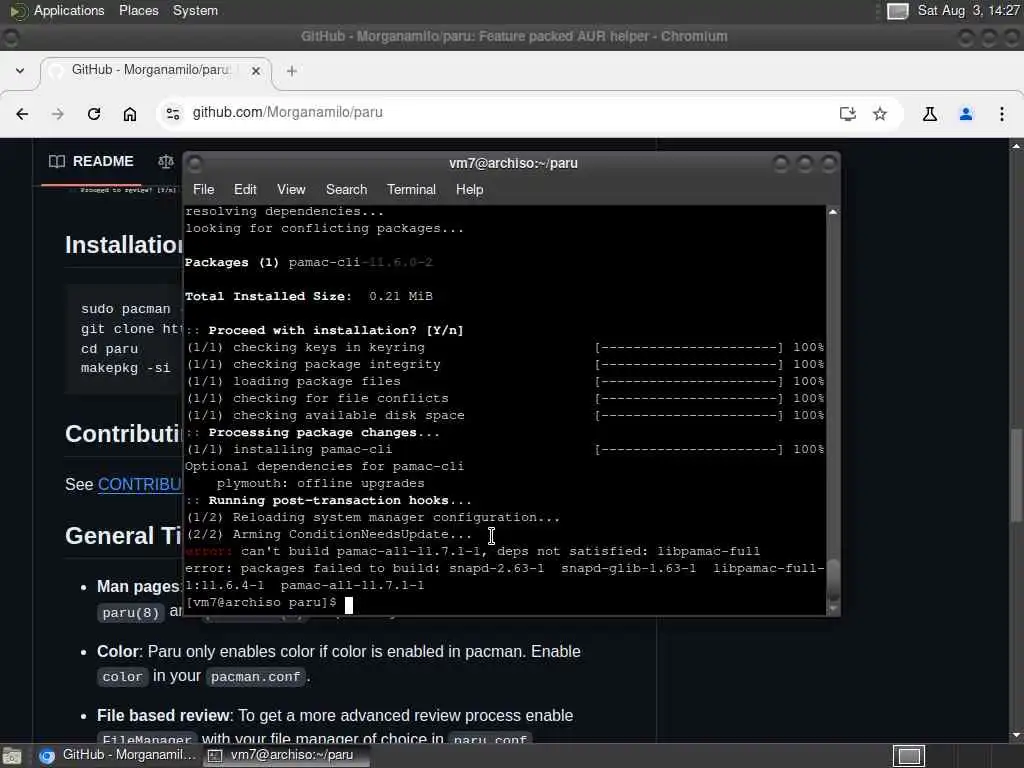Screen dimensions: 1024x768
Task: Expand the tab search dropdown
Action: click(x=20, y=71)
